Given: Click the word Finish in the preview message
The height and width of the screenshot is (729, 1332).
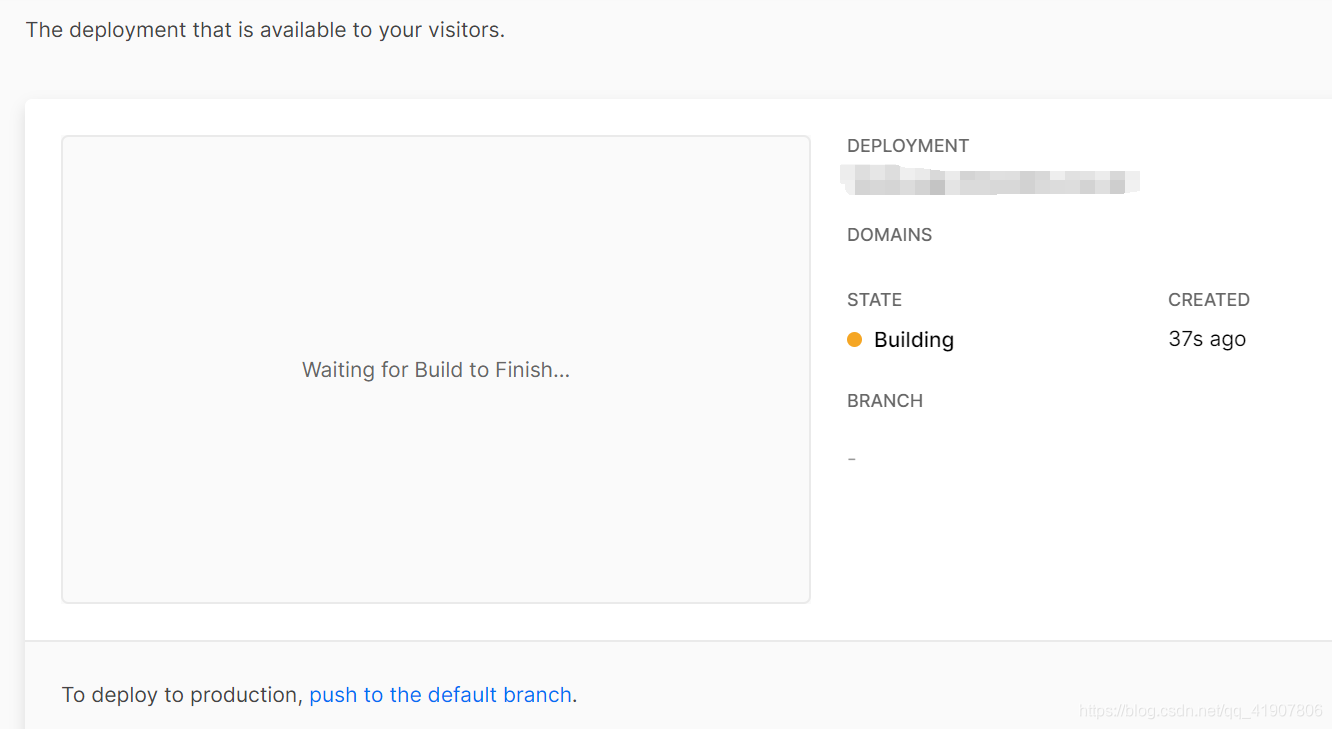Looking at the screenshot, I should point(532,370).
